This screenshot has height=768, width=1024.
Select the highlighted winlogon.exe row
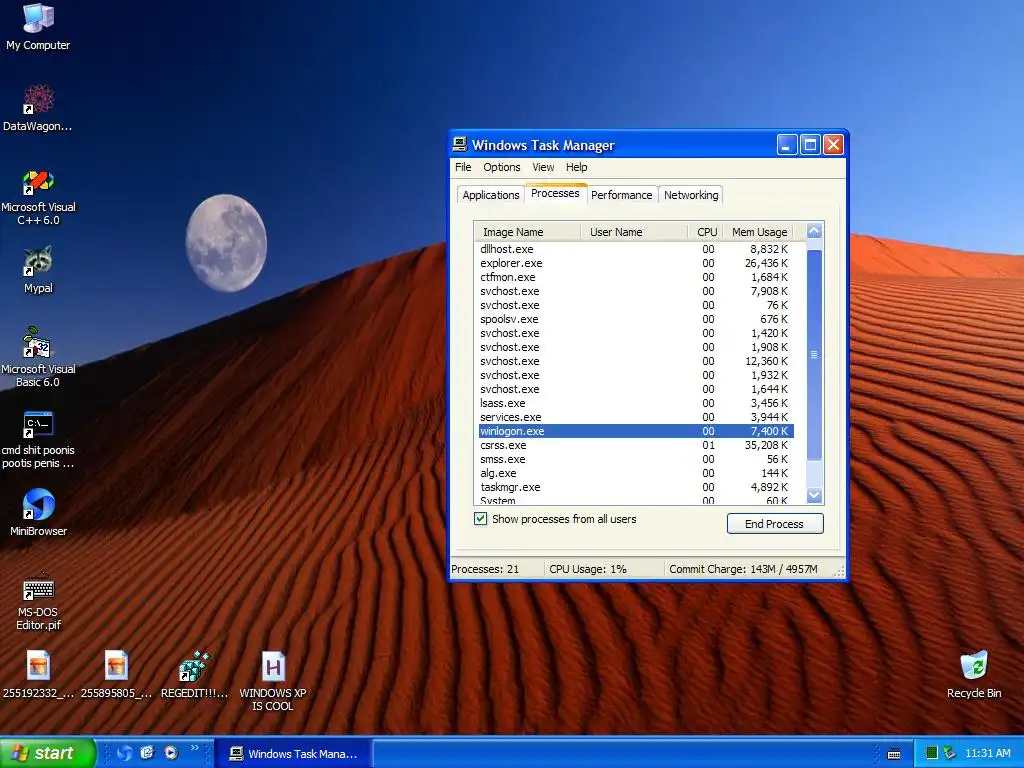(x=635, y=431)
